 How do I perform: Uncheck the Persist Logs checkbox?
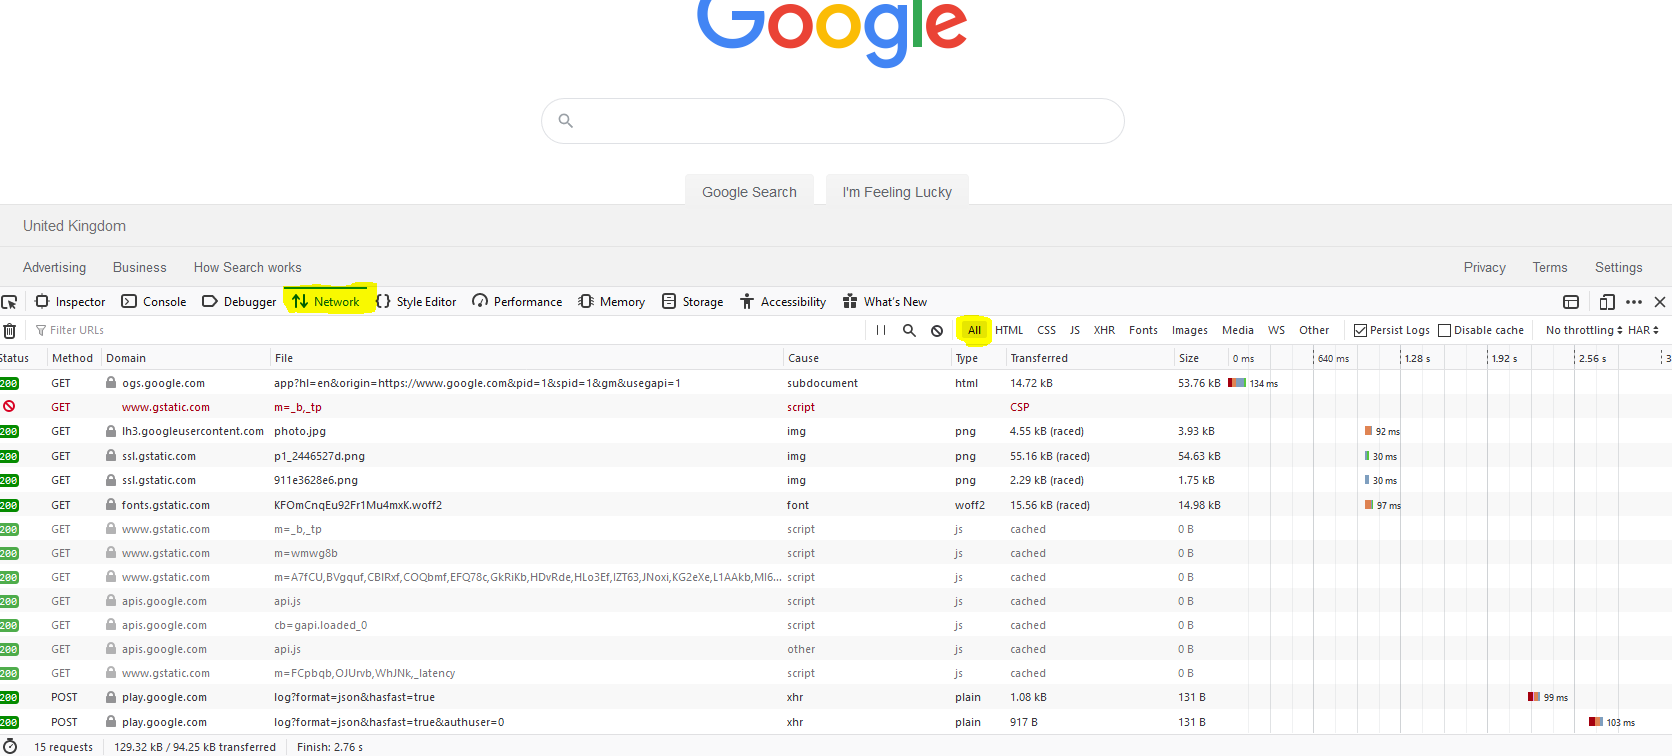point(1360,330)
